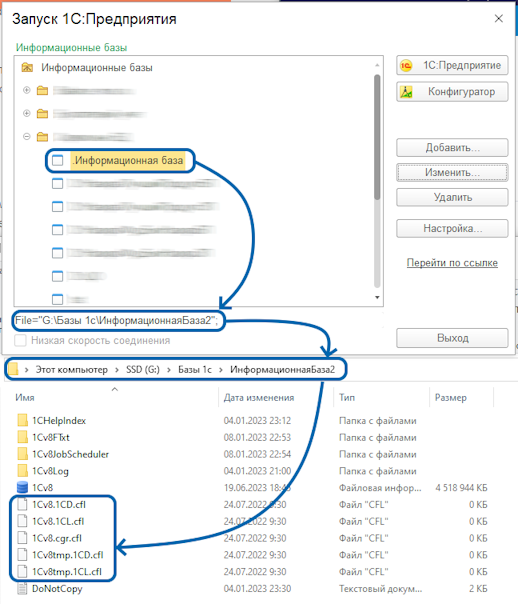Follow Перейти по ссылке link
The height and width of the screenshot is (604, 518).
click(x=452, y=263)
